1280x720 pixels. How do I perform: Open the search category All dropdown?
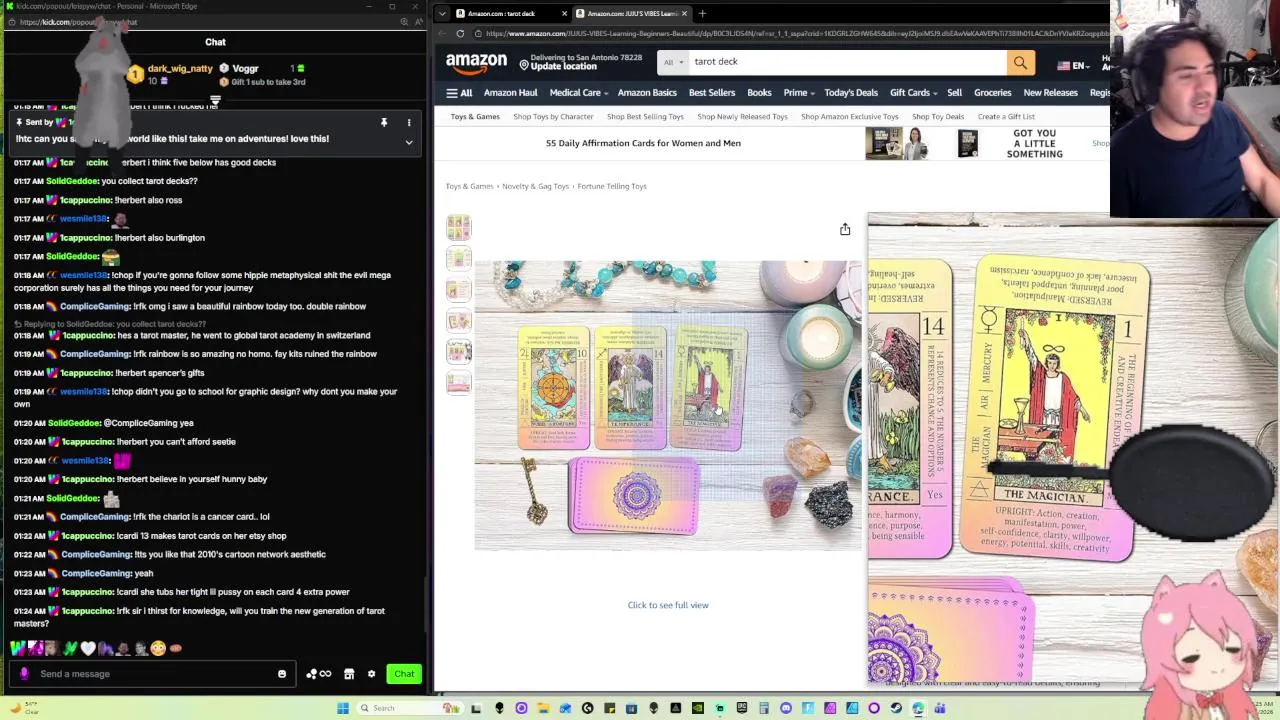tap(675, 62)
